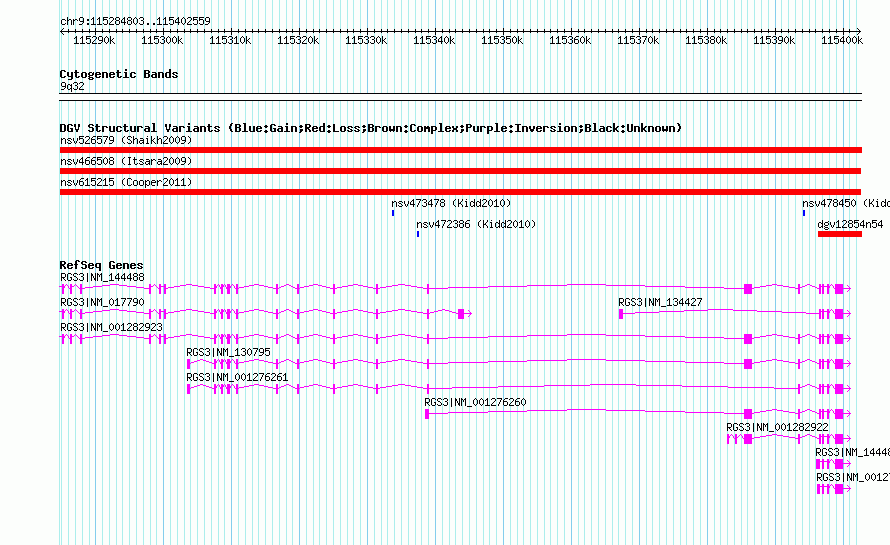Click the blue gain marker under nsv472386

point(418,234)
